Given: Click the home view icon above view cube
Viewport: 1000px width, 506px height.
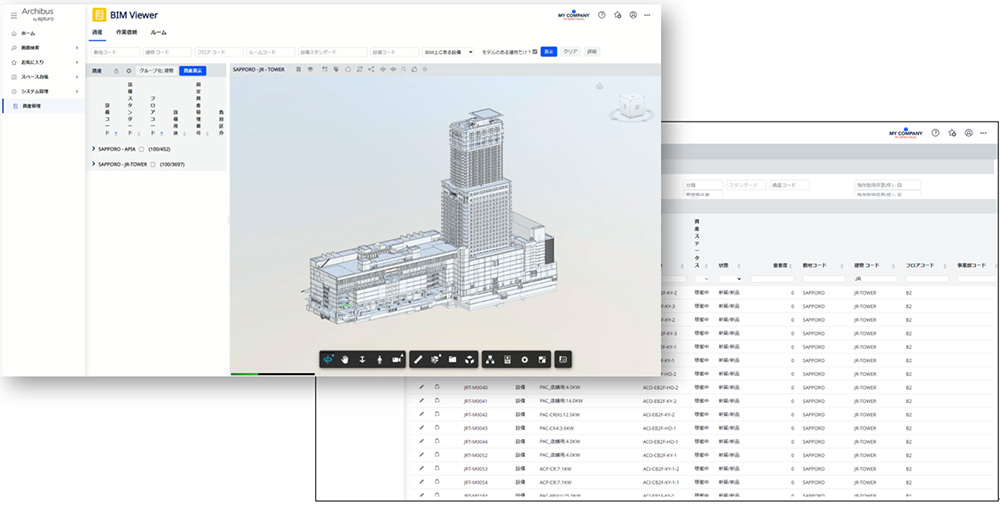Looking at the screenshot, I should tap(600, 87).
